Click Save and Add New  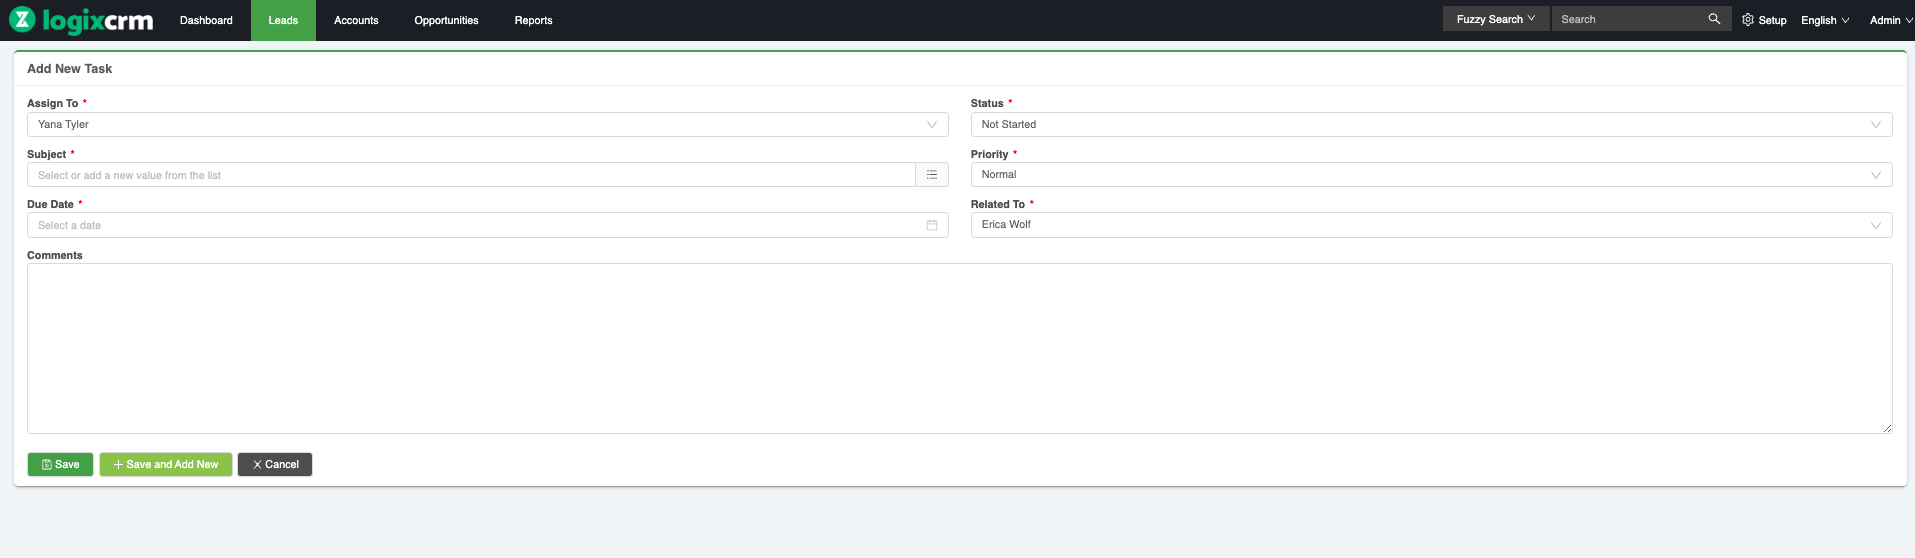coord(166,464)
